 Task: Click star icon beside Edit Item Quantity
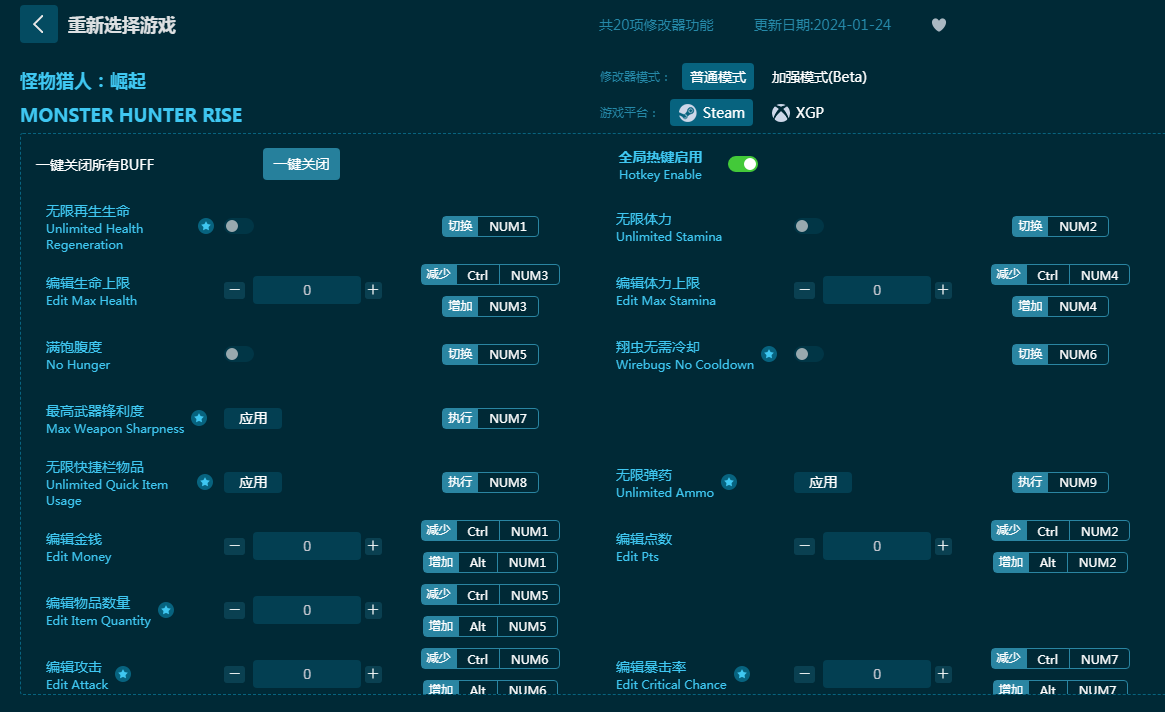tap(166, 610)
